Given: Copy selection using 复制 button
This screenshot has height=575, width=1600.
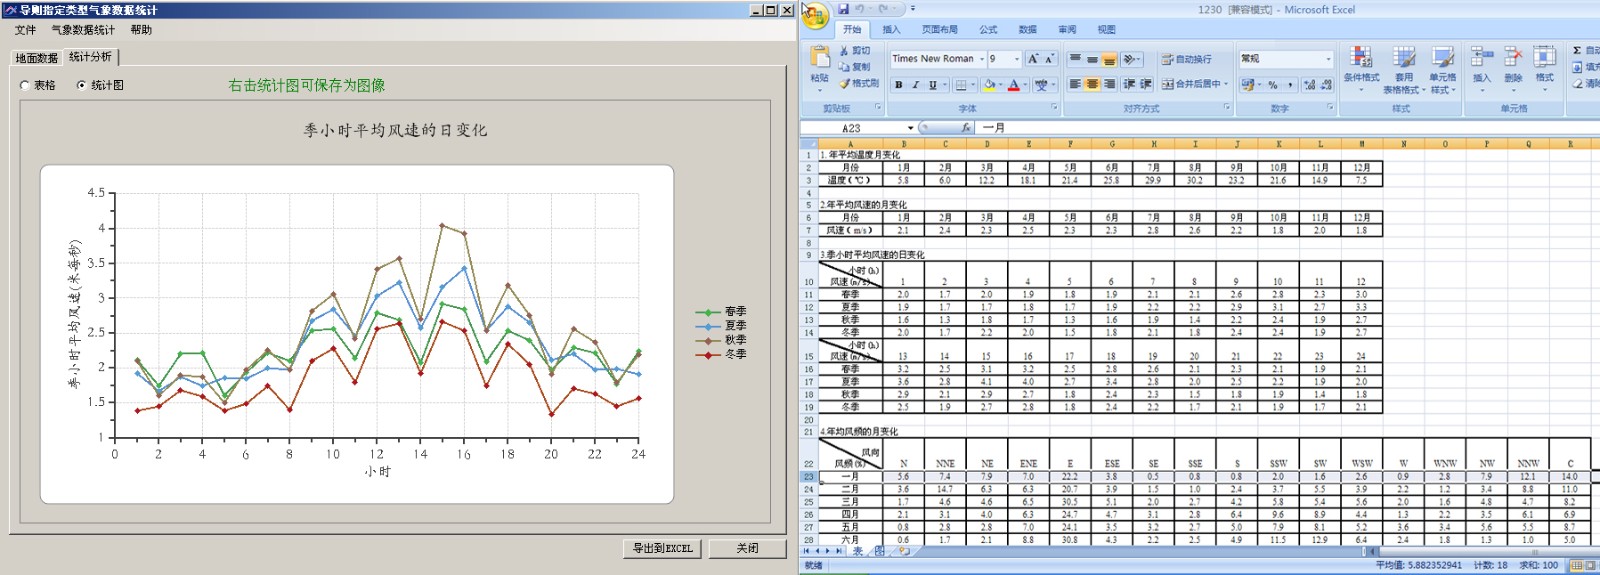Looking at the screenshot, I should (x=855, y=67).
